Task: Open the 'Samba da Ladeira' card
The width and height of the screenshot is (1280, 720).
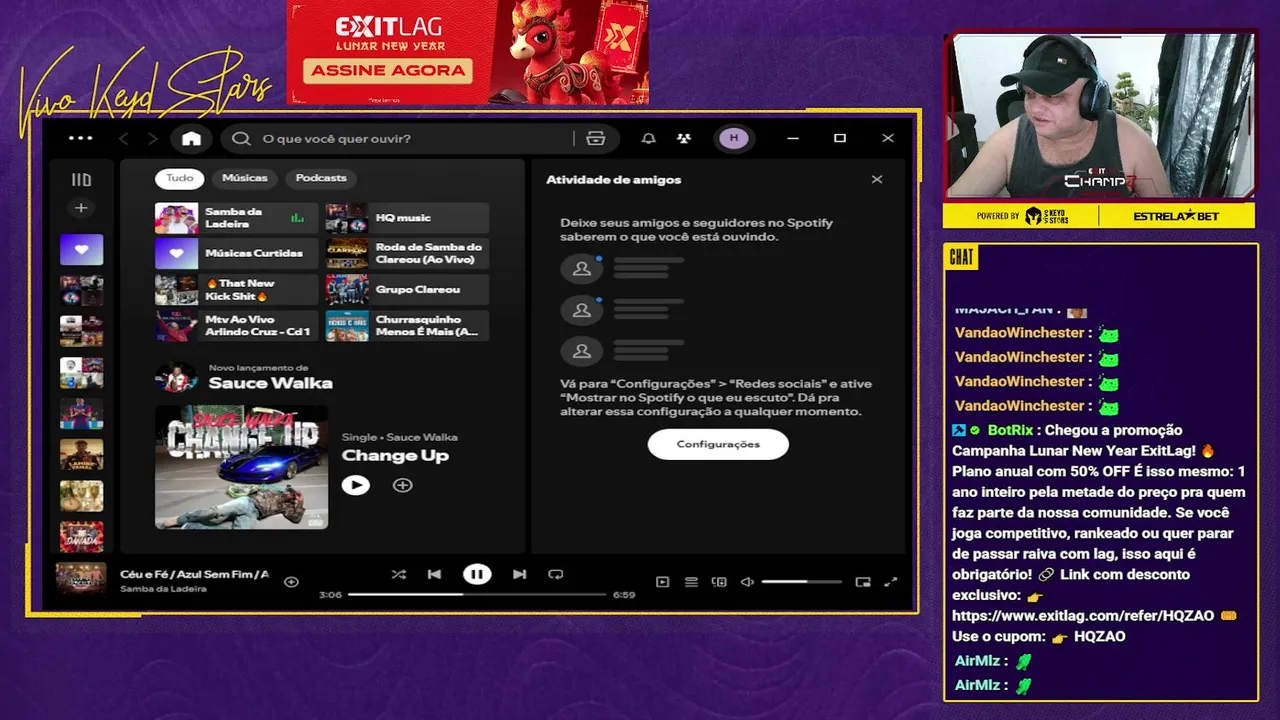Action: [236, 218]
